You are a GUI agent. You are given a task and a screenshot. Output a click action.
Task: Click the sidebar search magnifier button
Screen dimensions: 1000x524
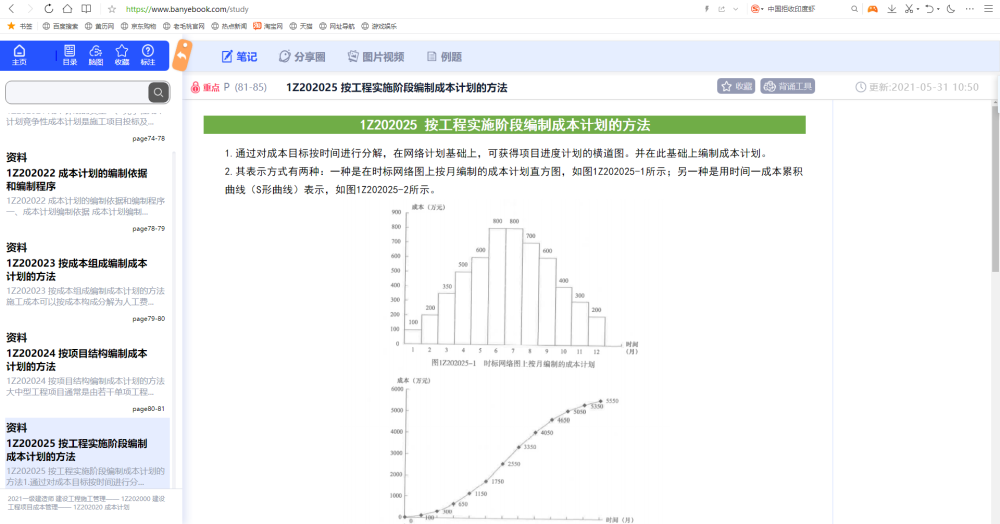pyautogui.click(x=158, y=93)
